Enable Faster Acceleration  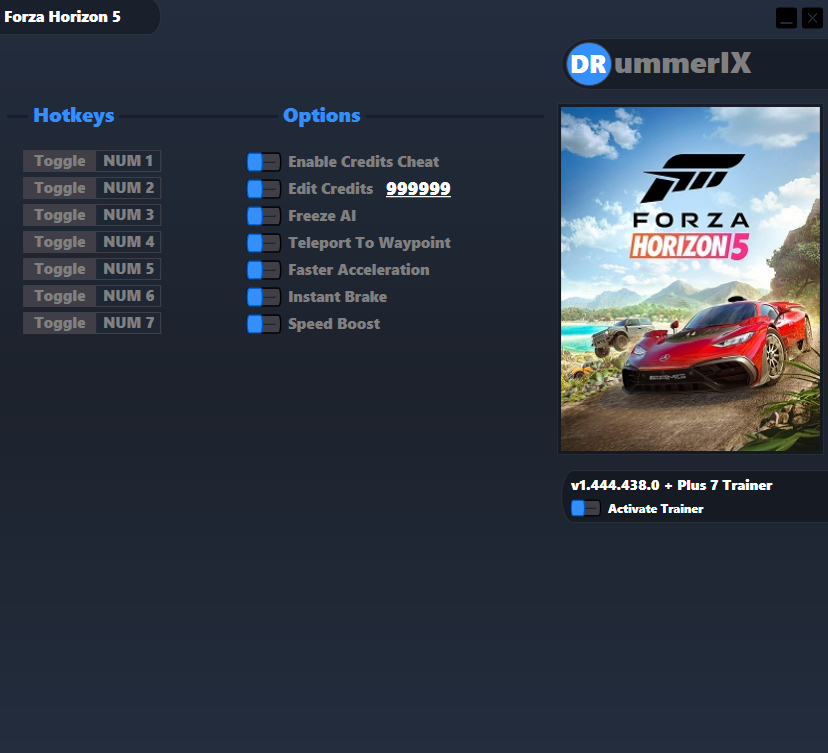pos(263,270)
